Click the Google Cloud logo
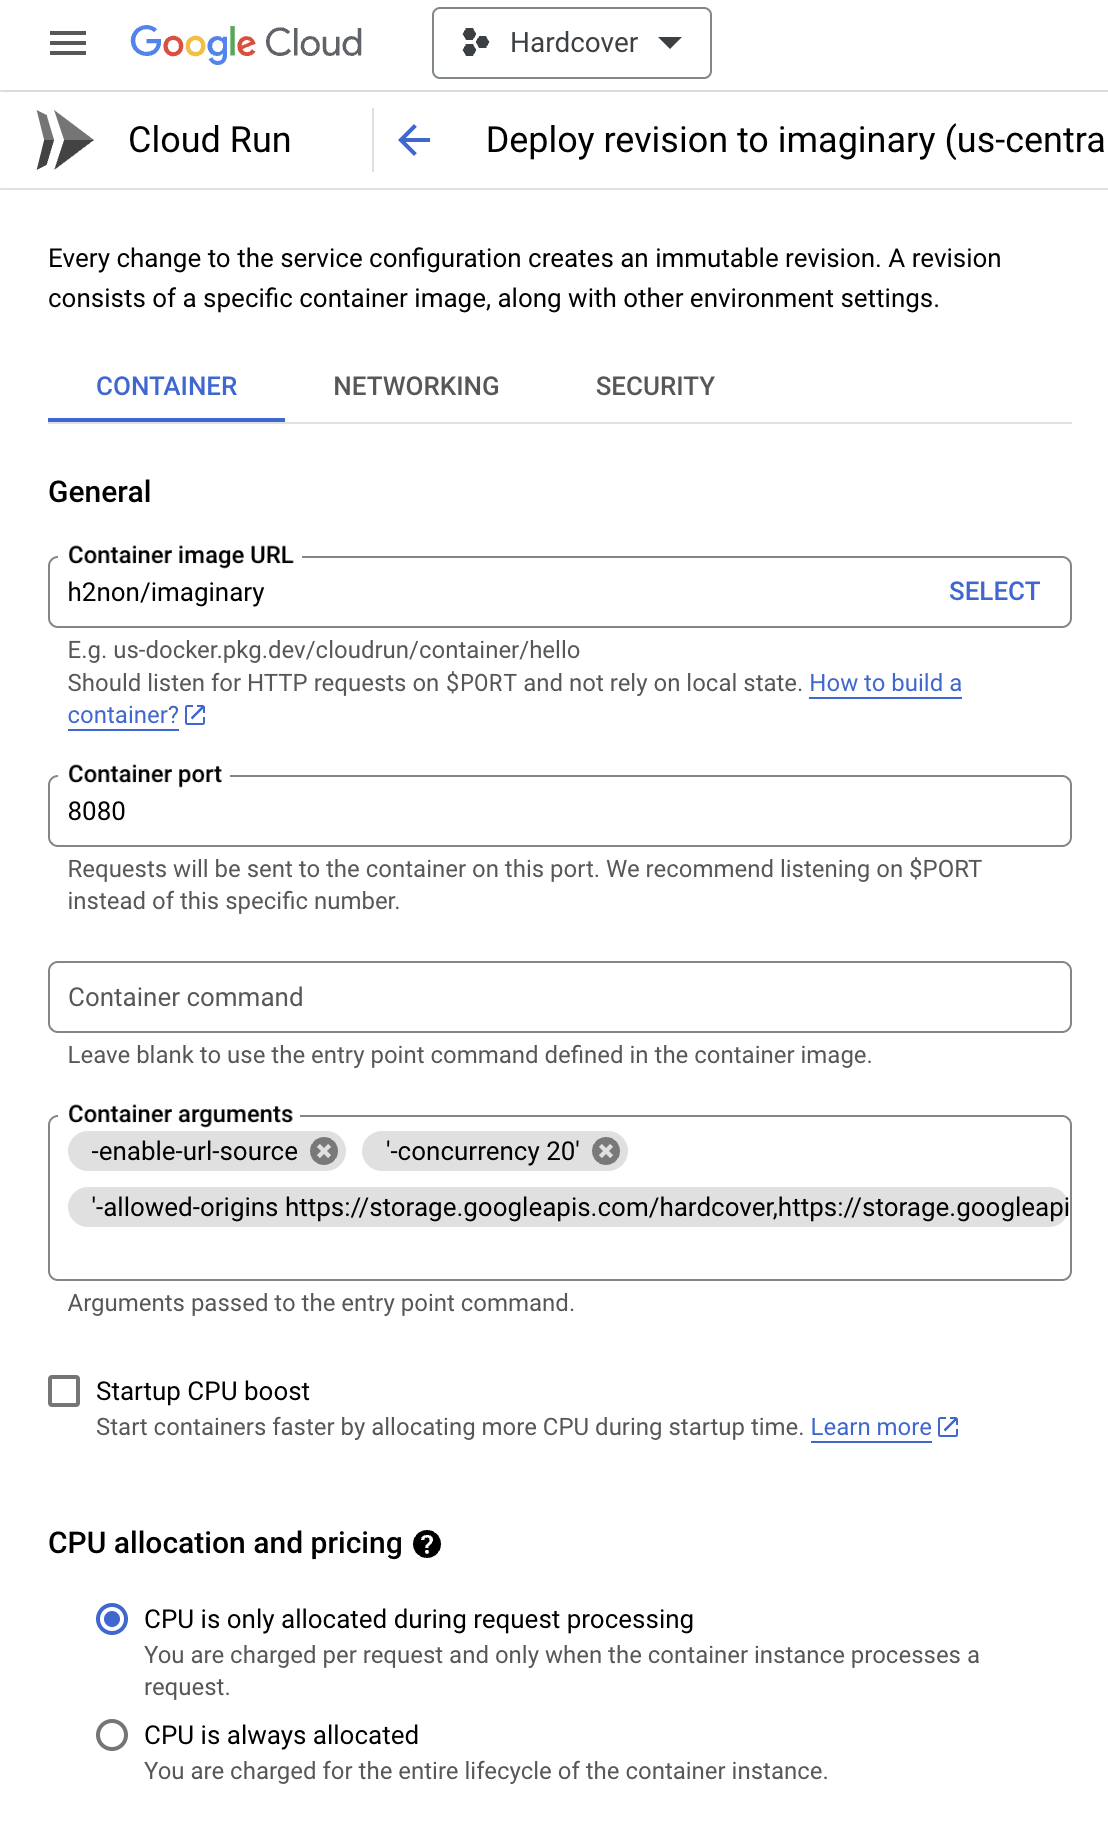Screen dimensions: 1108x1832 (246, 43)
